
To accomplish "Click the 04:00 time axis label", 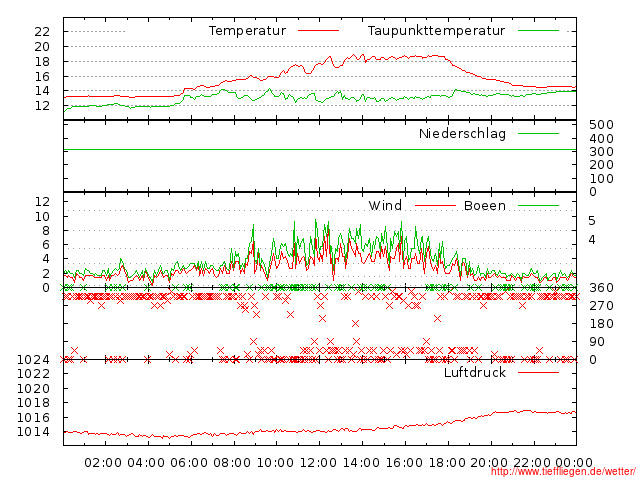I will click(x=146, y=463).
